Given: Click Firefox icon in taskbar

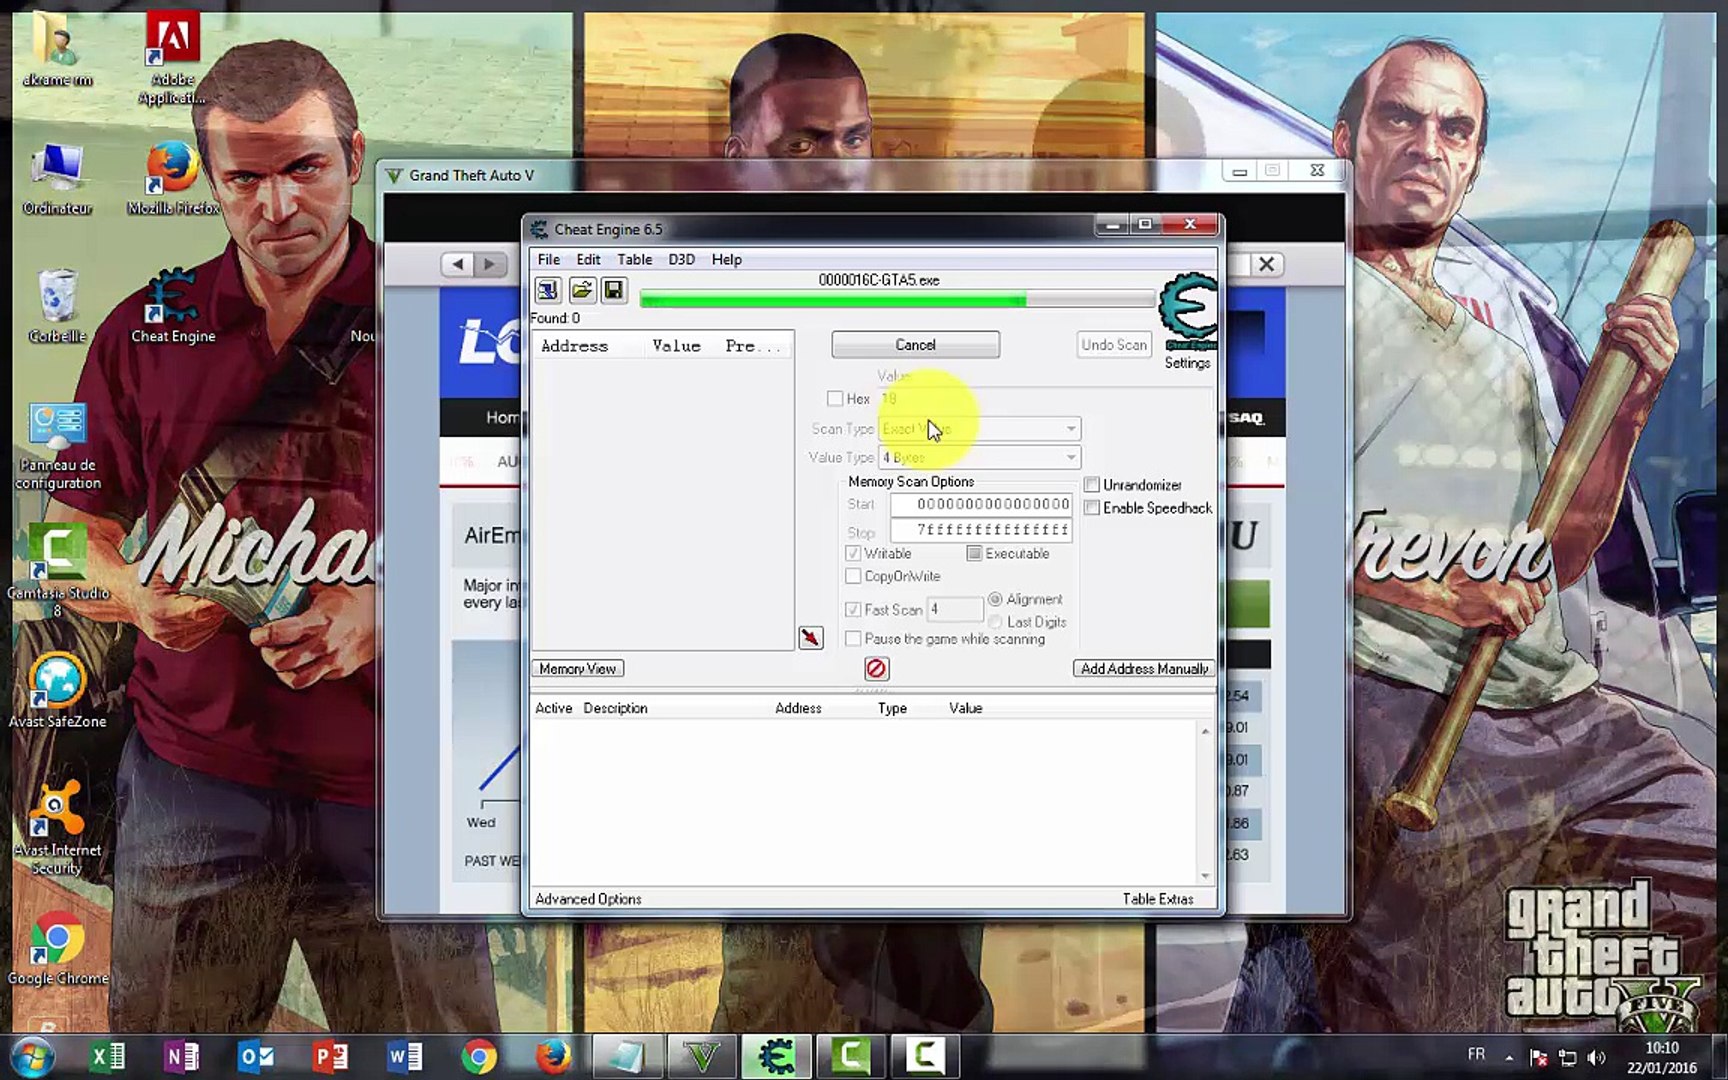Looking at the screenshot, I should [x=553, y=1056].
